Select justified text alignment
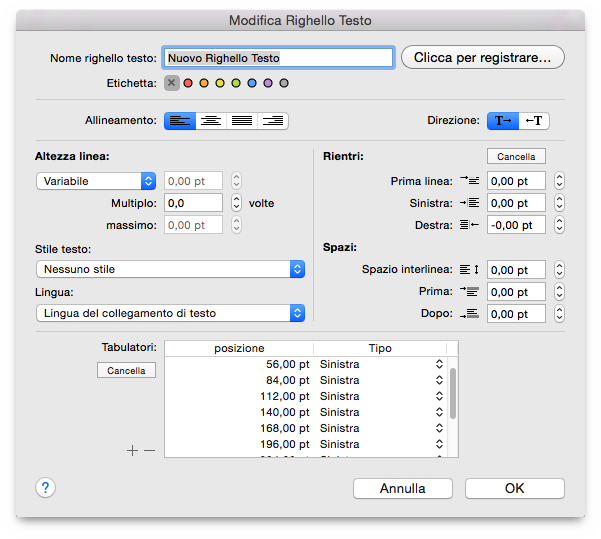The width and height of the screenshot is (601, 539). 242,121
